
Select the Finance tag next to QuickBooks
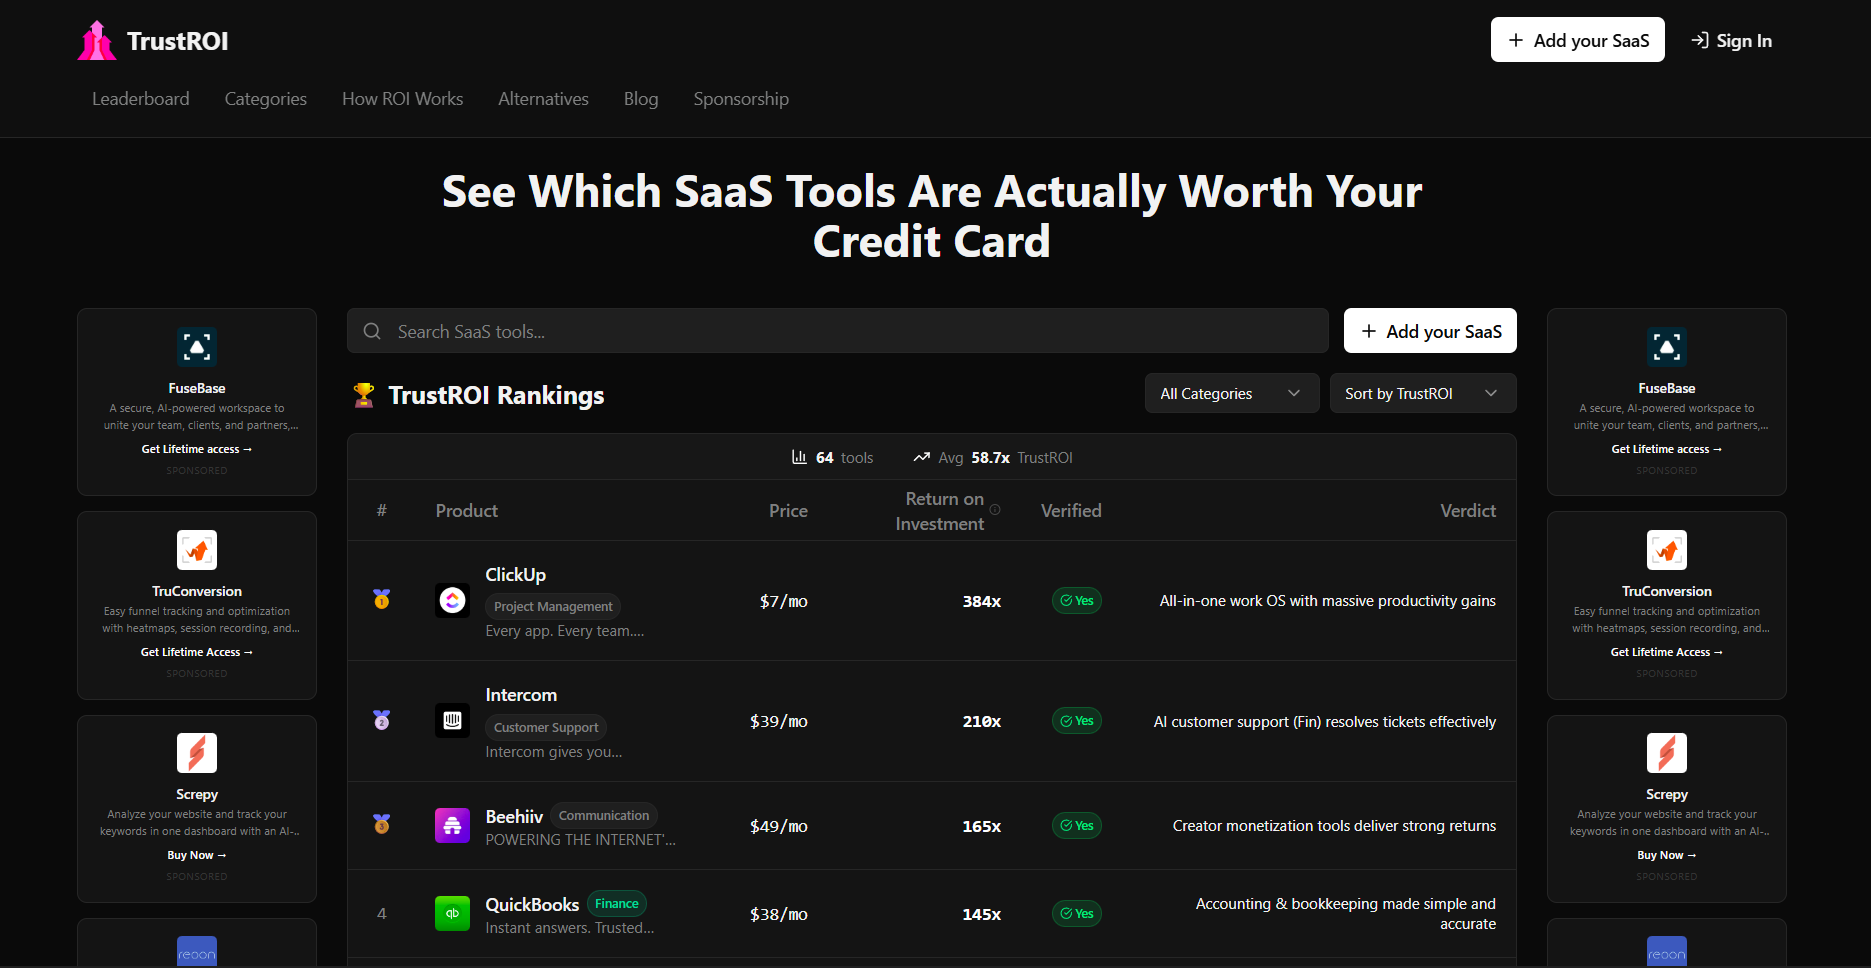(x=616, y=904)
